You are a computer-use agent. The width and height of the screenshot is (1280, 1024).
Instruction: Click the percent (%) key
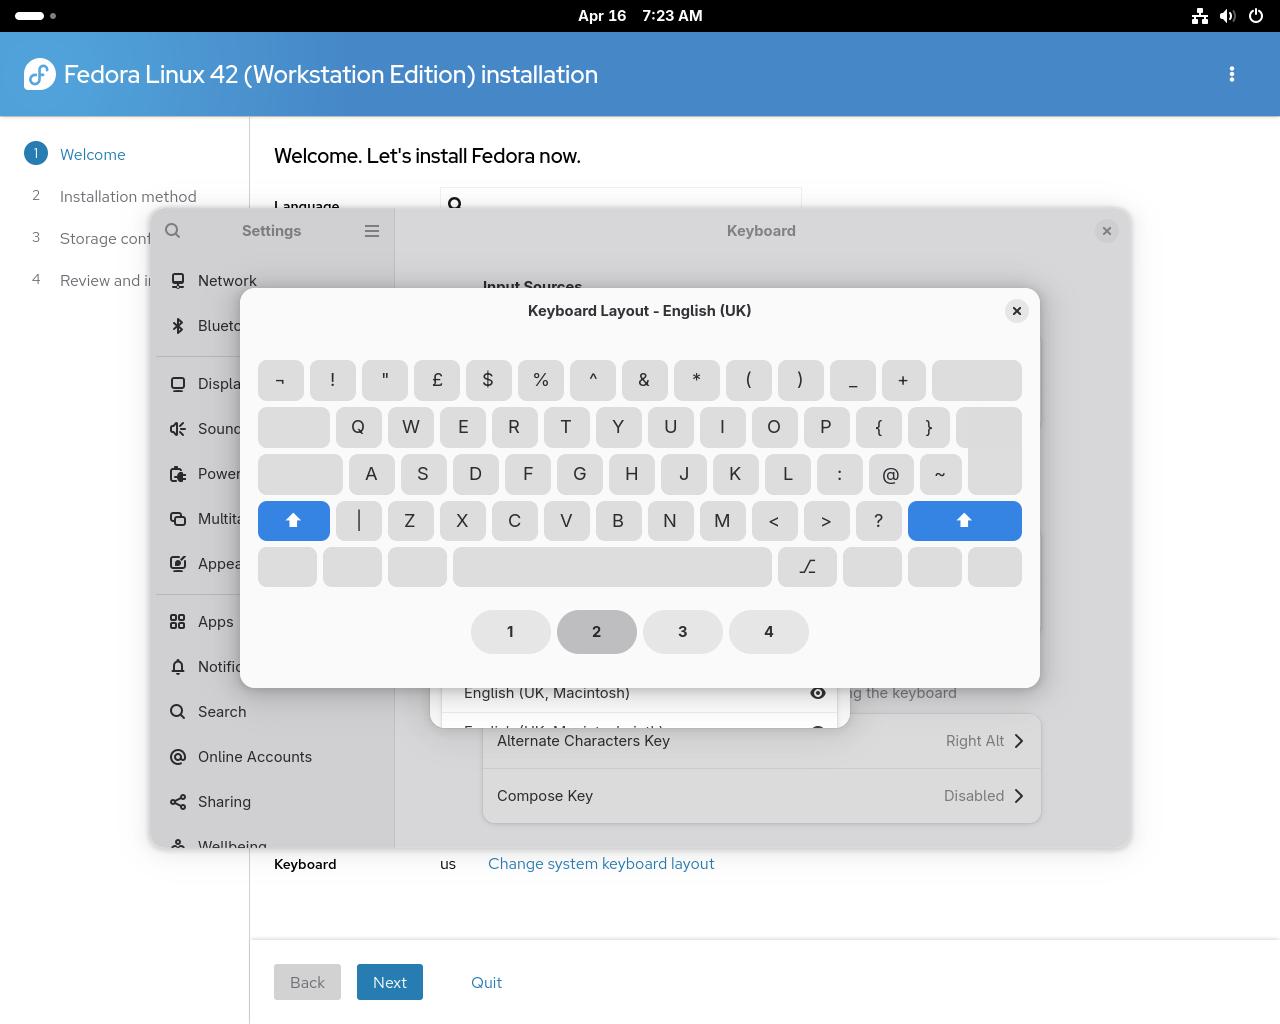pyautogui.click(x=541, y=380)
